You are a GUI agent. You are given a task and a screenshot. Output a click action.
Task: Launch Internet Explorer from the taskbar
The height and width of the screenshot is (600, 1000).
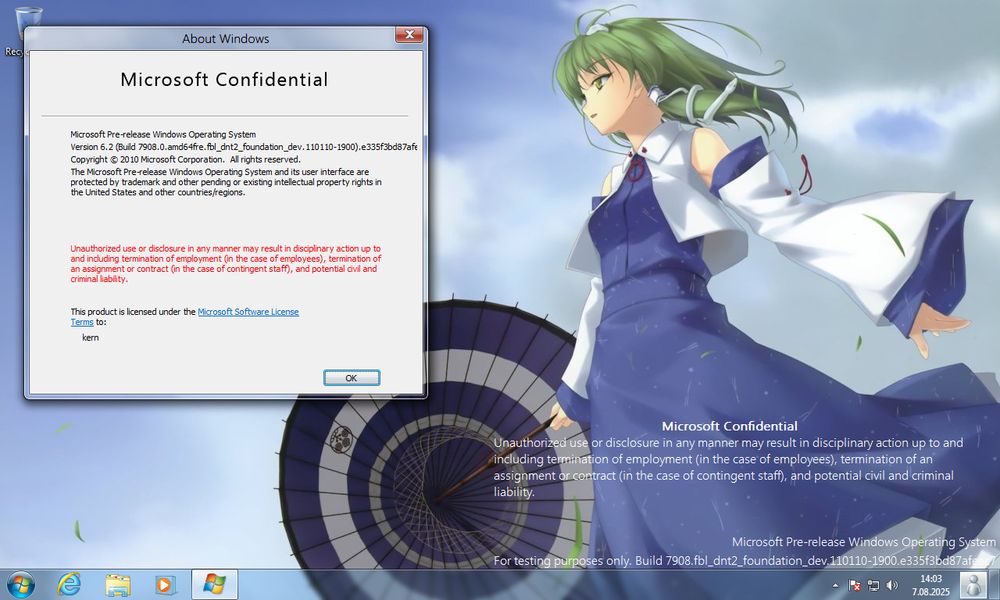click(69, 584)
